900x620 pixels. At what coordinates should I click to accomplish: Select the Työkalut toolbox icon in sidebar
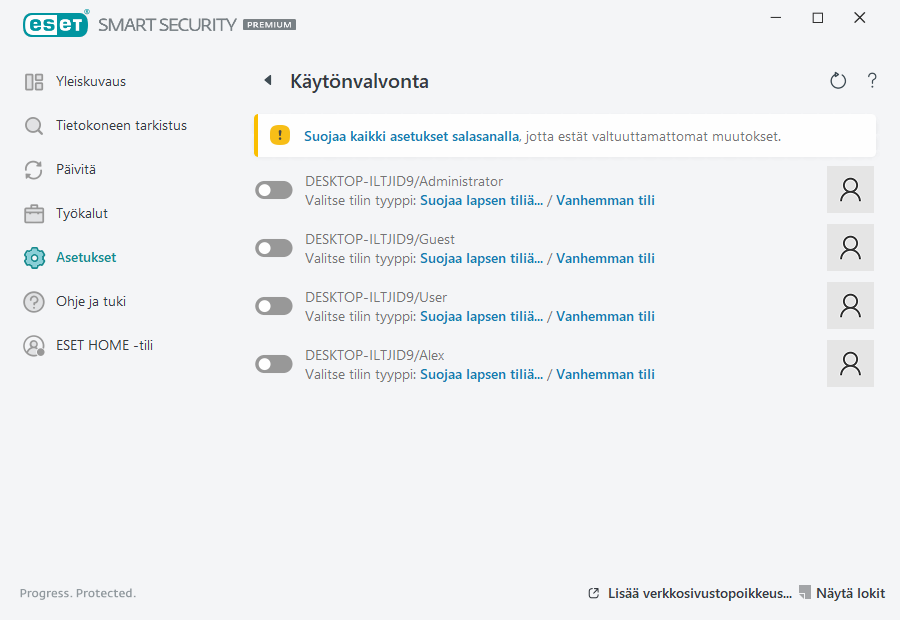pyautogui.click(x=31, y=213)
